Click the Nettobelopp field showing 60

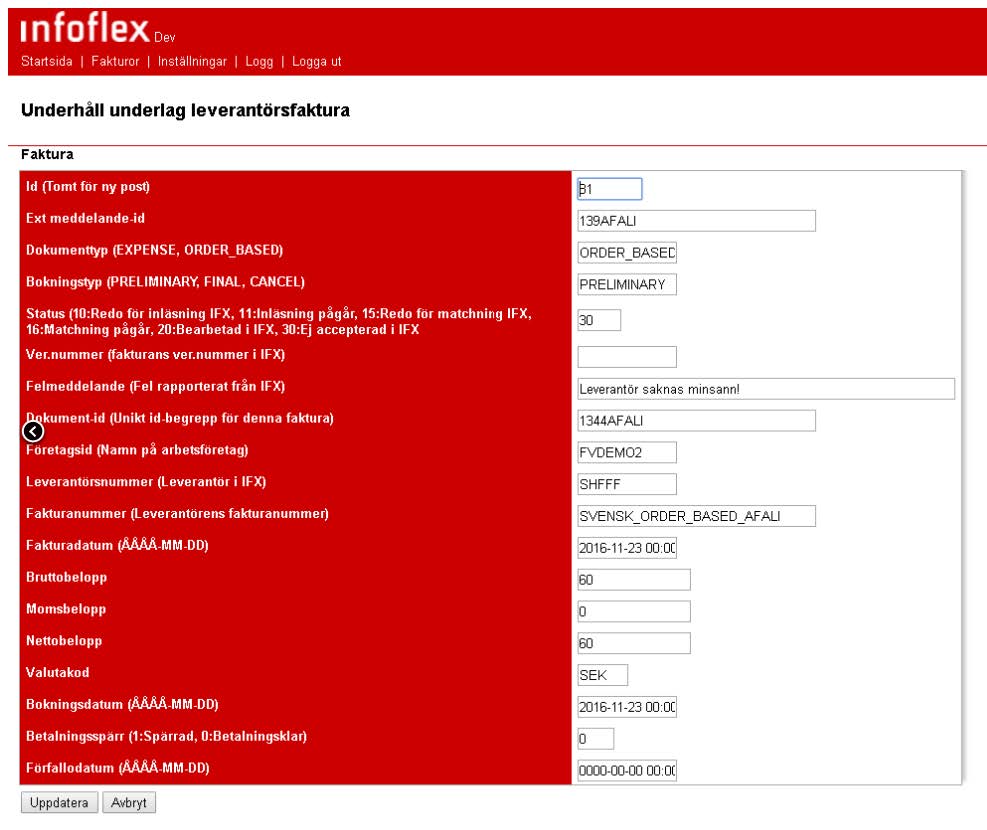[x=634, y=643]
